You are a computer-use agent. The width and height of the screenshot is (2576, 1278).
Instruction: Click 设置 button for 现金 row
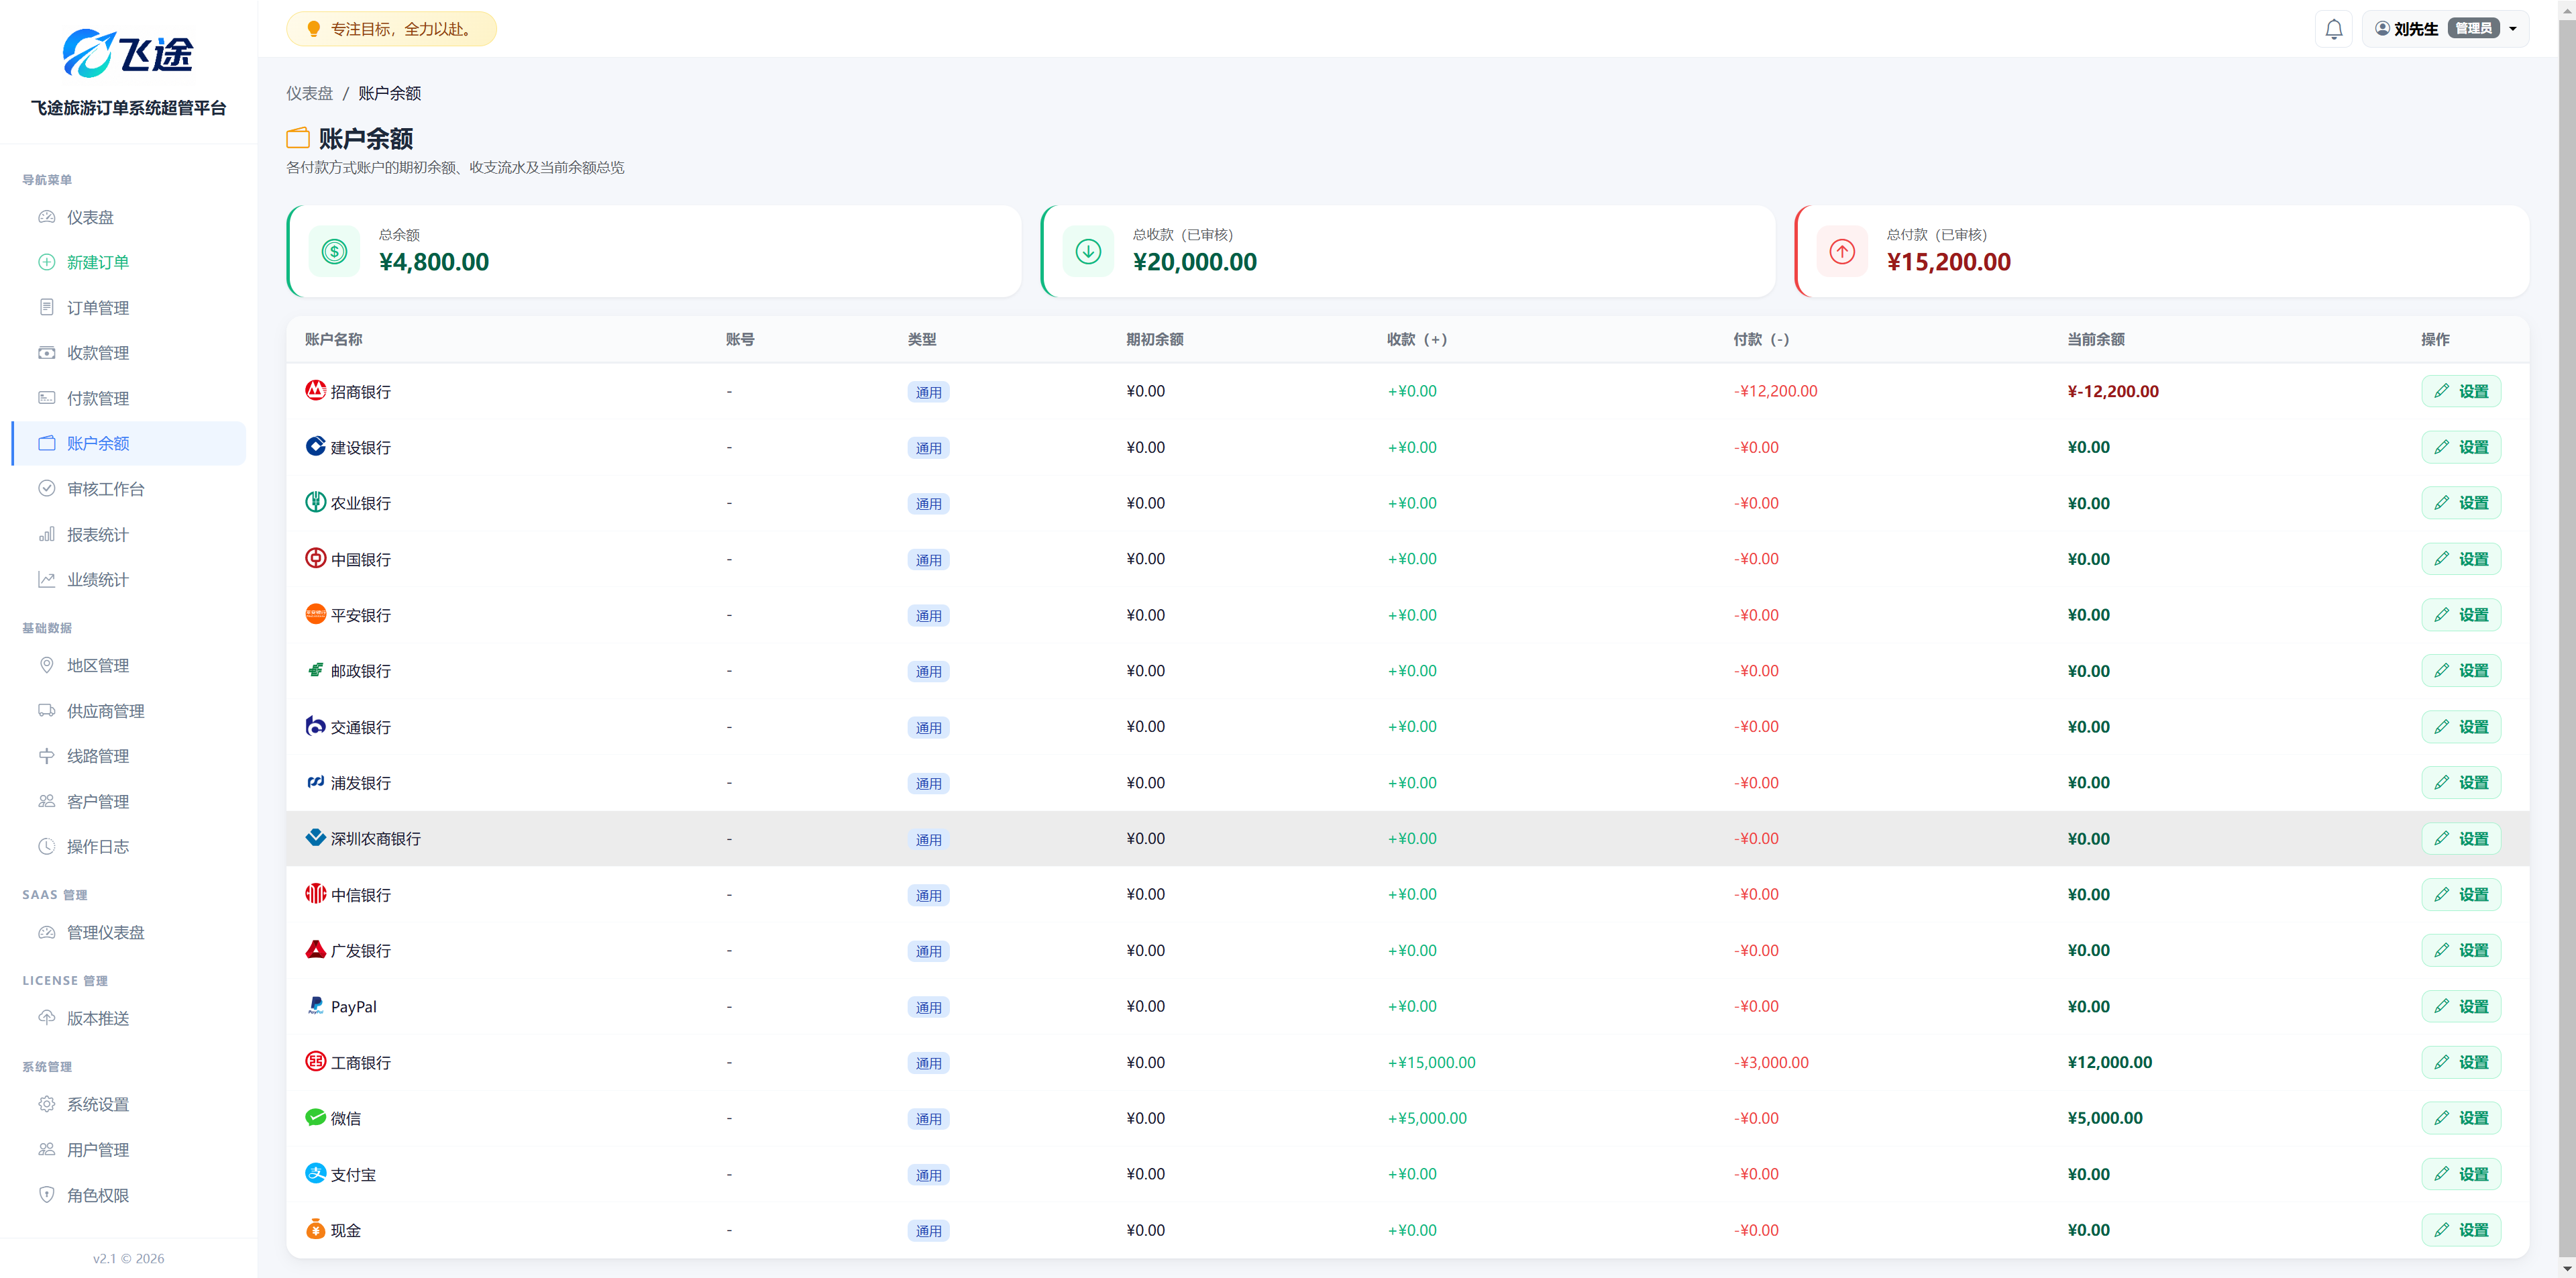coord(2461,1230)
